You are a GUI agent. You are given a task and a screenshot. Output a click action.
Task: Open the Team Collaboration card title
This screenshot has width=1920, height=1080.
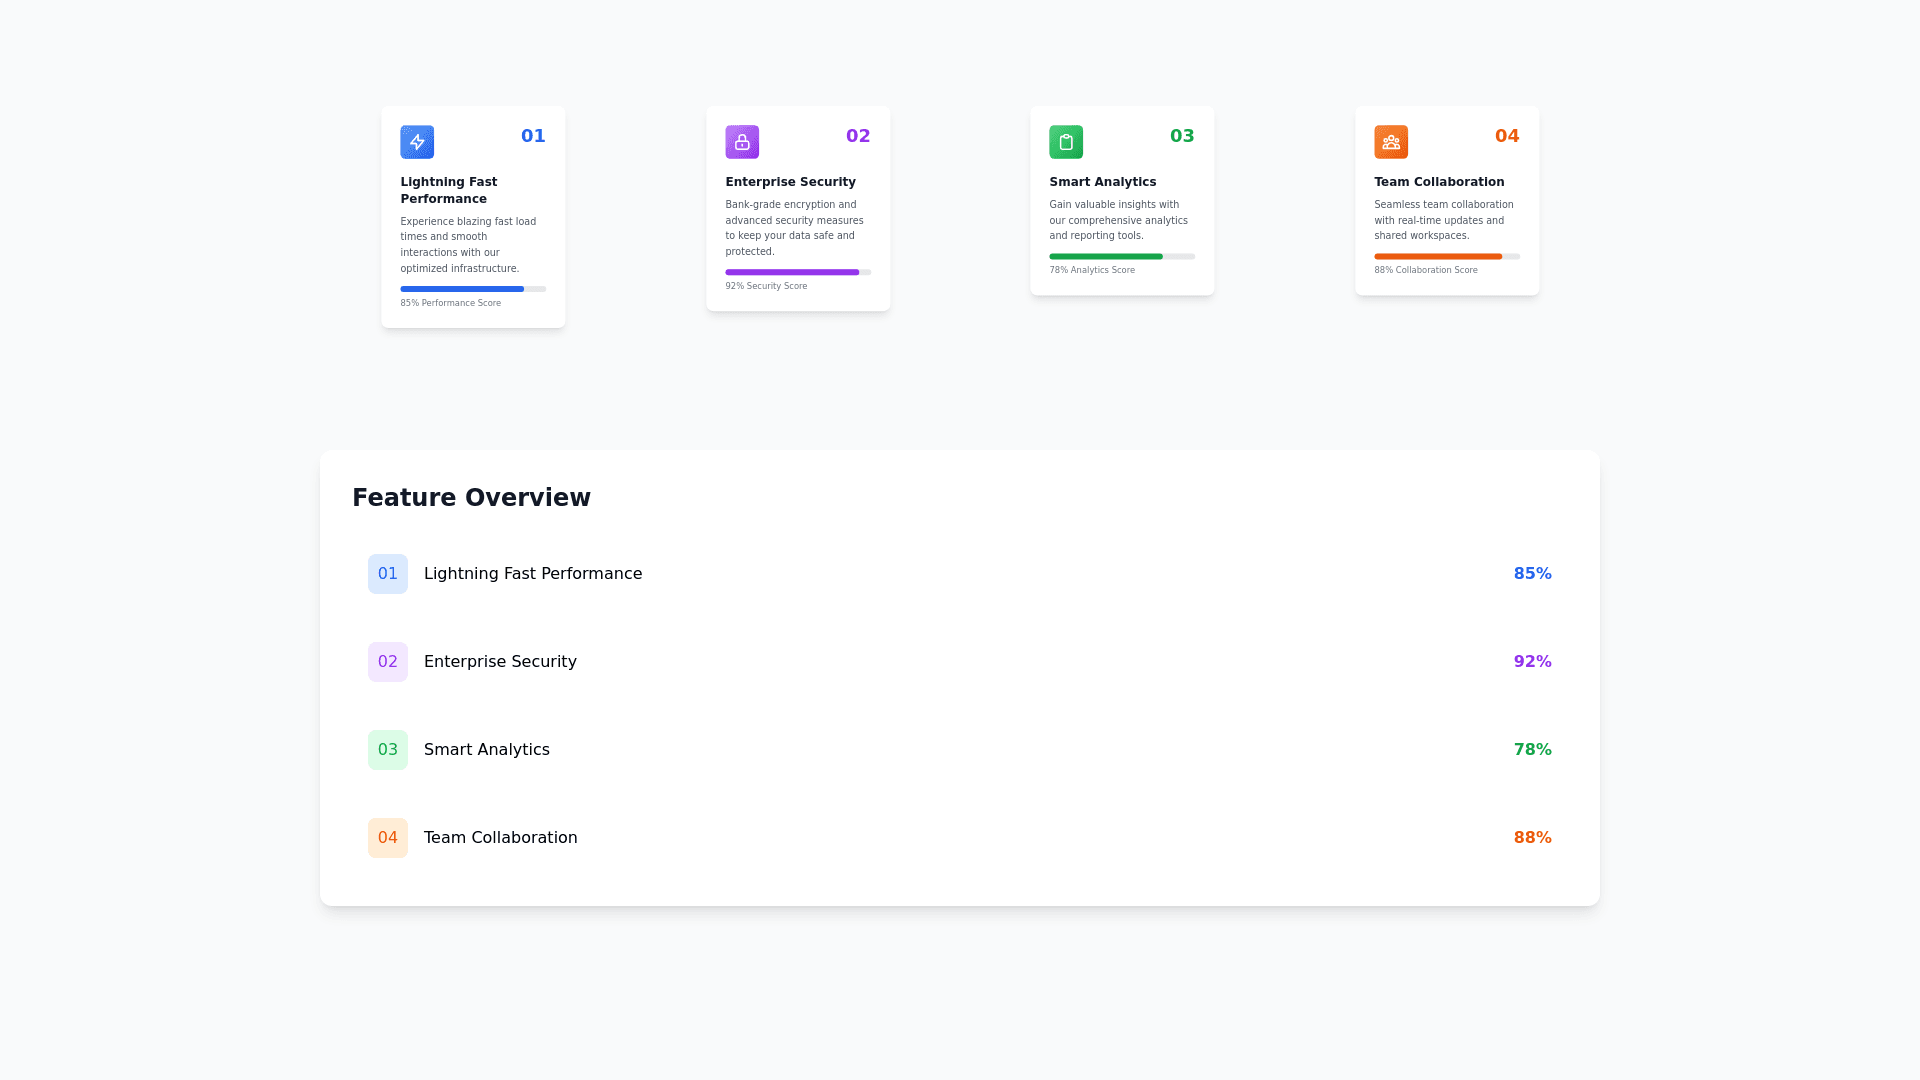click(1439, 182)
